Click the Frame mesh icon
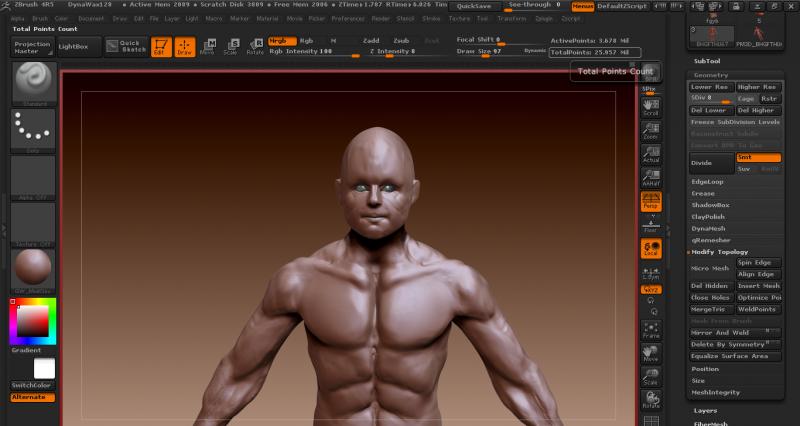 point(651,330)
